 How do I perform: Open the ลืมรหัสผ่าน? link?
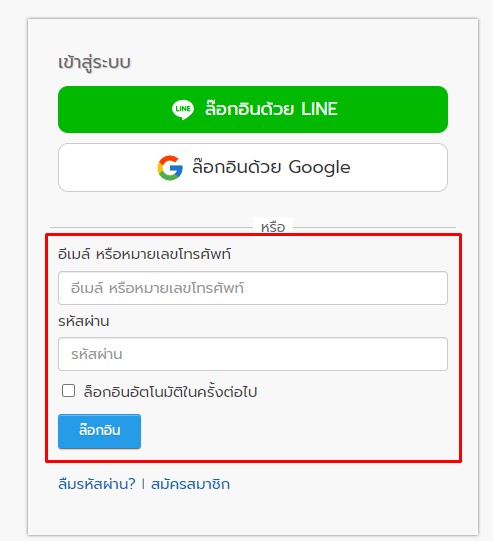coord(97,484)
